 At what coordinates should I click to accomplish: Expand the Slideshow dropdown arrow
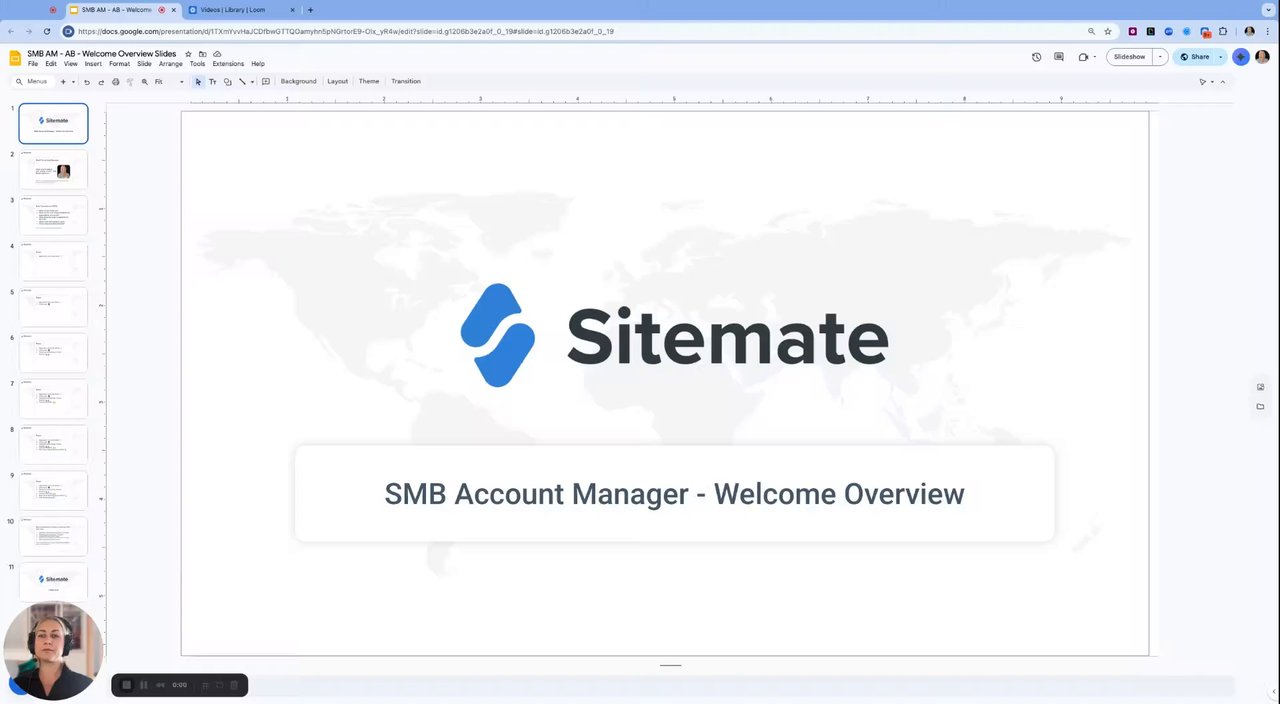click(x=1160, y=57)
